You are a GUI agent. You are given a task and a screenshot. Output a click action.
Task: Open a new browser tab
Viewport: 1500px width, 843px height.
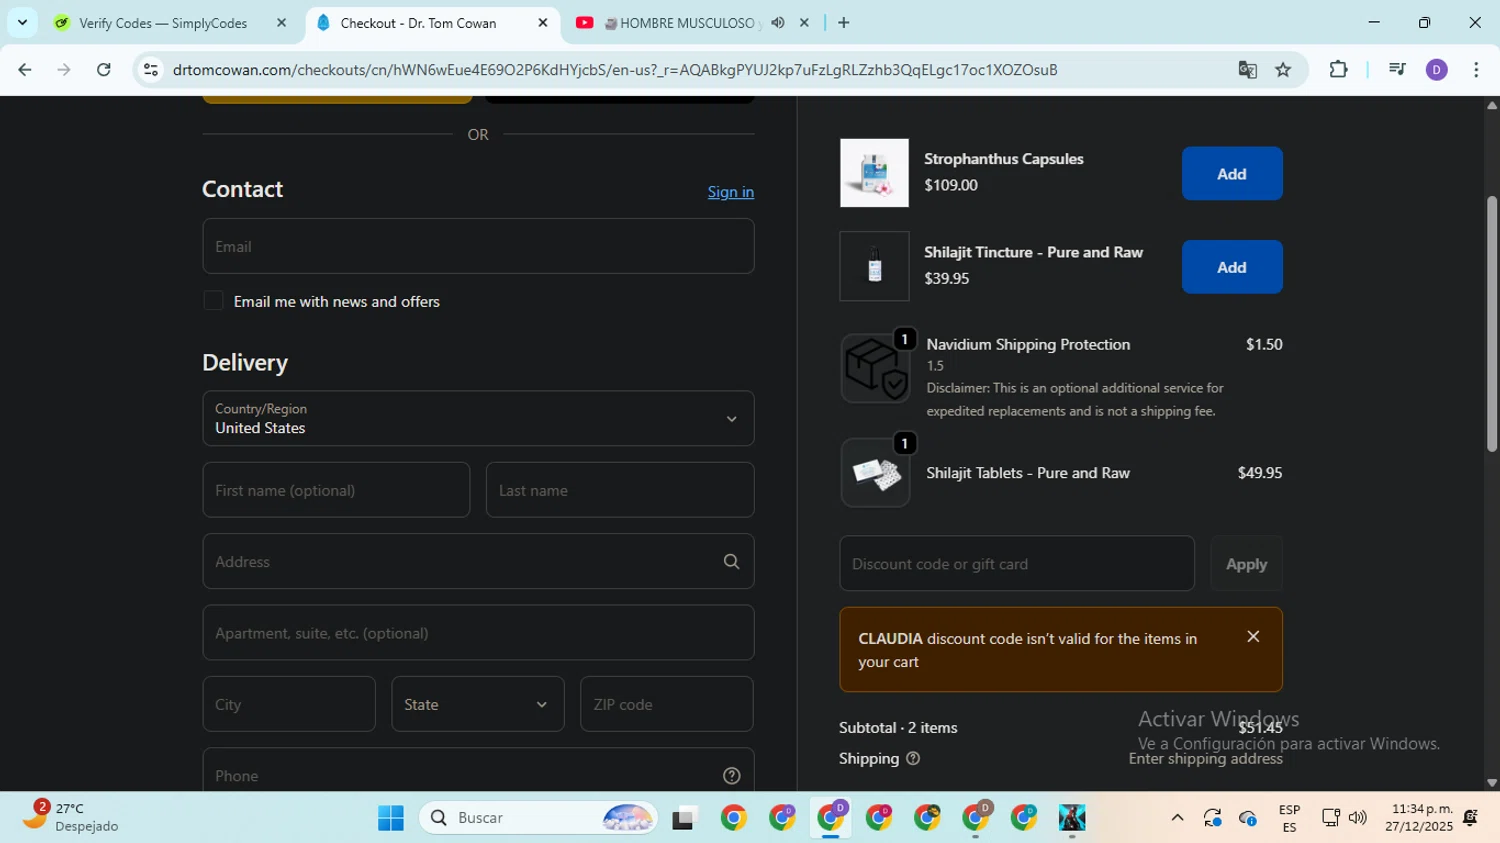click(844, 22)
